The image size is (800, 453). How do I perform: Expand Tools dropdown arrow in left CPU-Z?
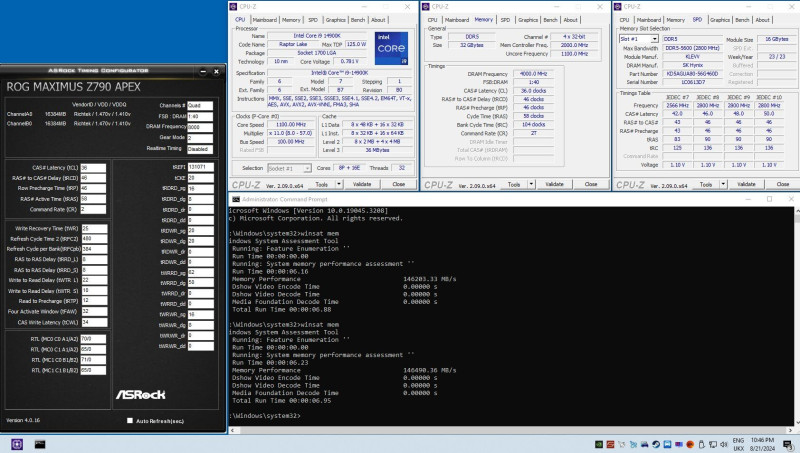pos(339,184)
